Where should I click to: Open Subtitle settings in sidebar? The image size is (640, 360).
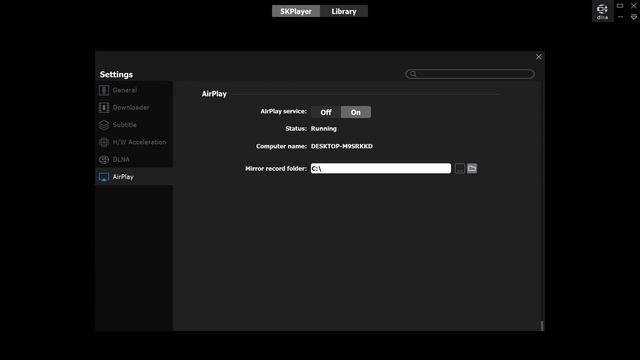[134, 125]
